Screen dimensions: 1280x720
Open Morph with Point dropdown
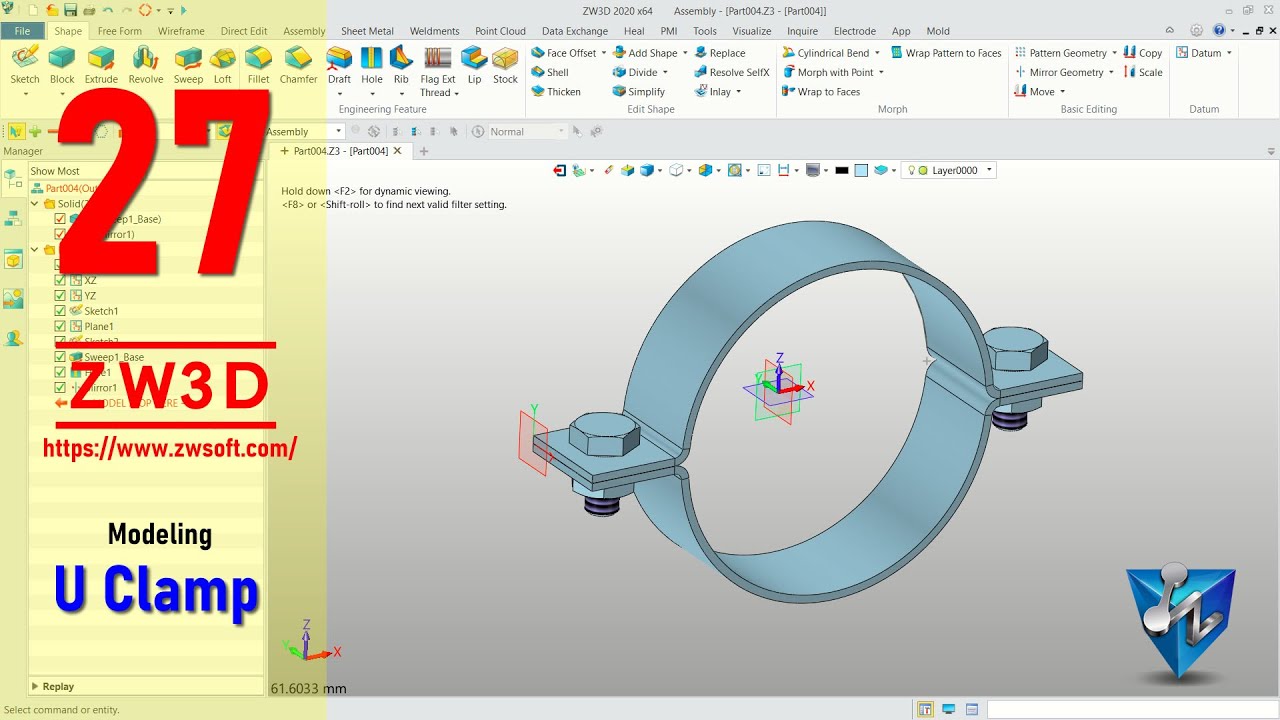881,72
